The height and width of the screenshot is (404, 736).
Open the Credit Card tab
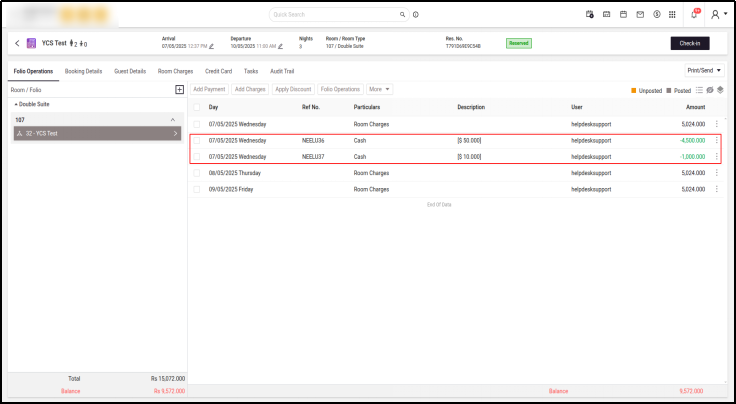click(218, 71)
